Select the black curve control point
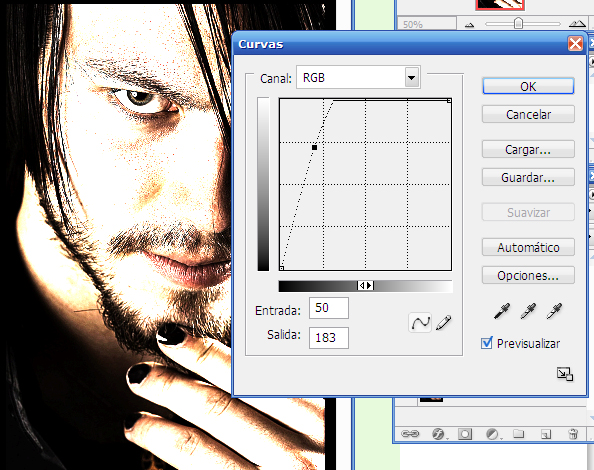The height and width of the screenshot is (470, 594). pyautogui.click(x=314, y=147)
